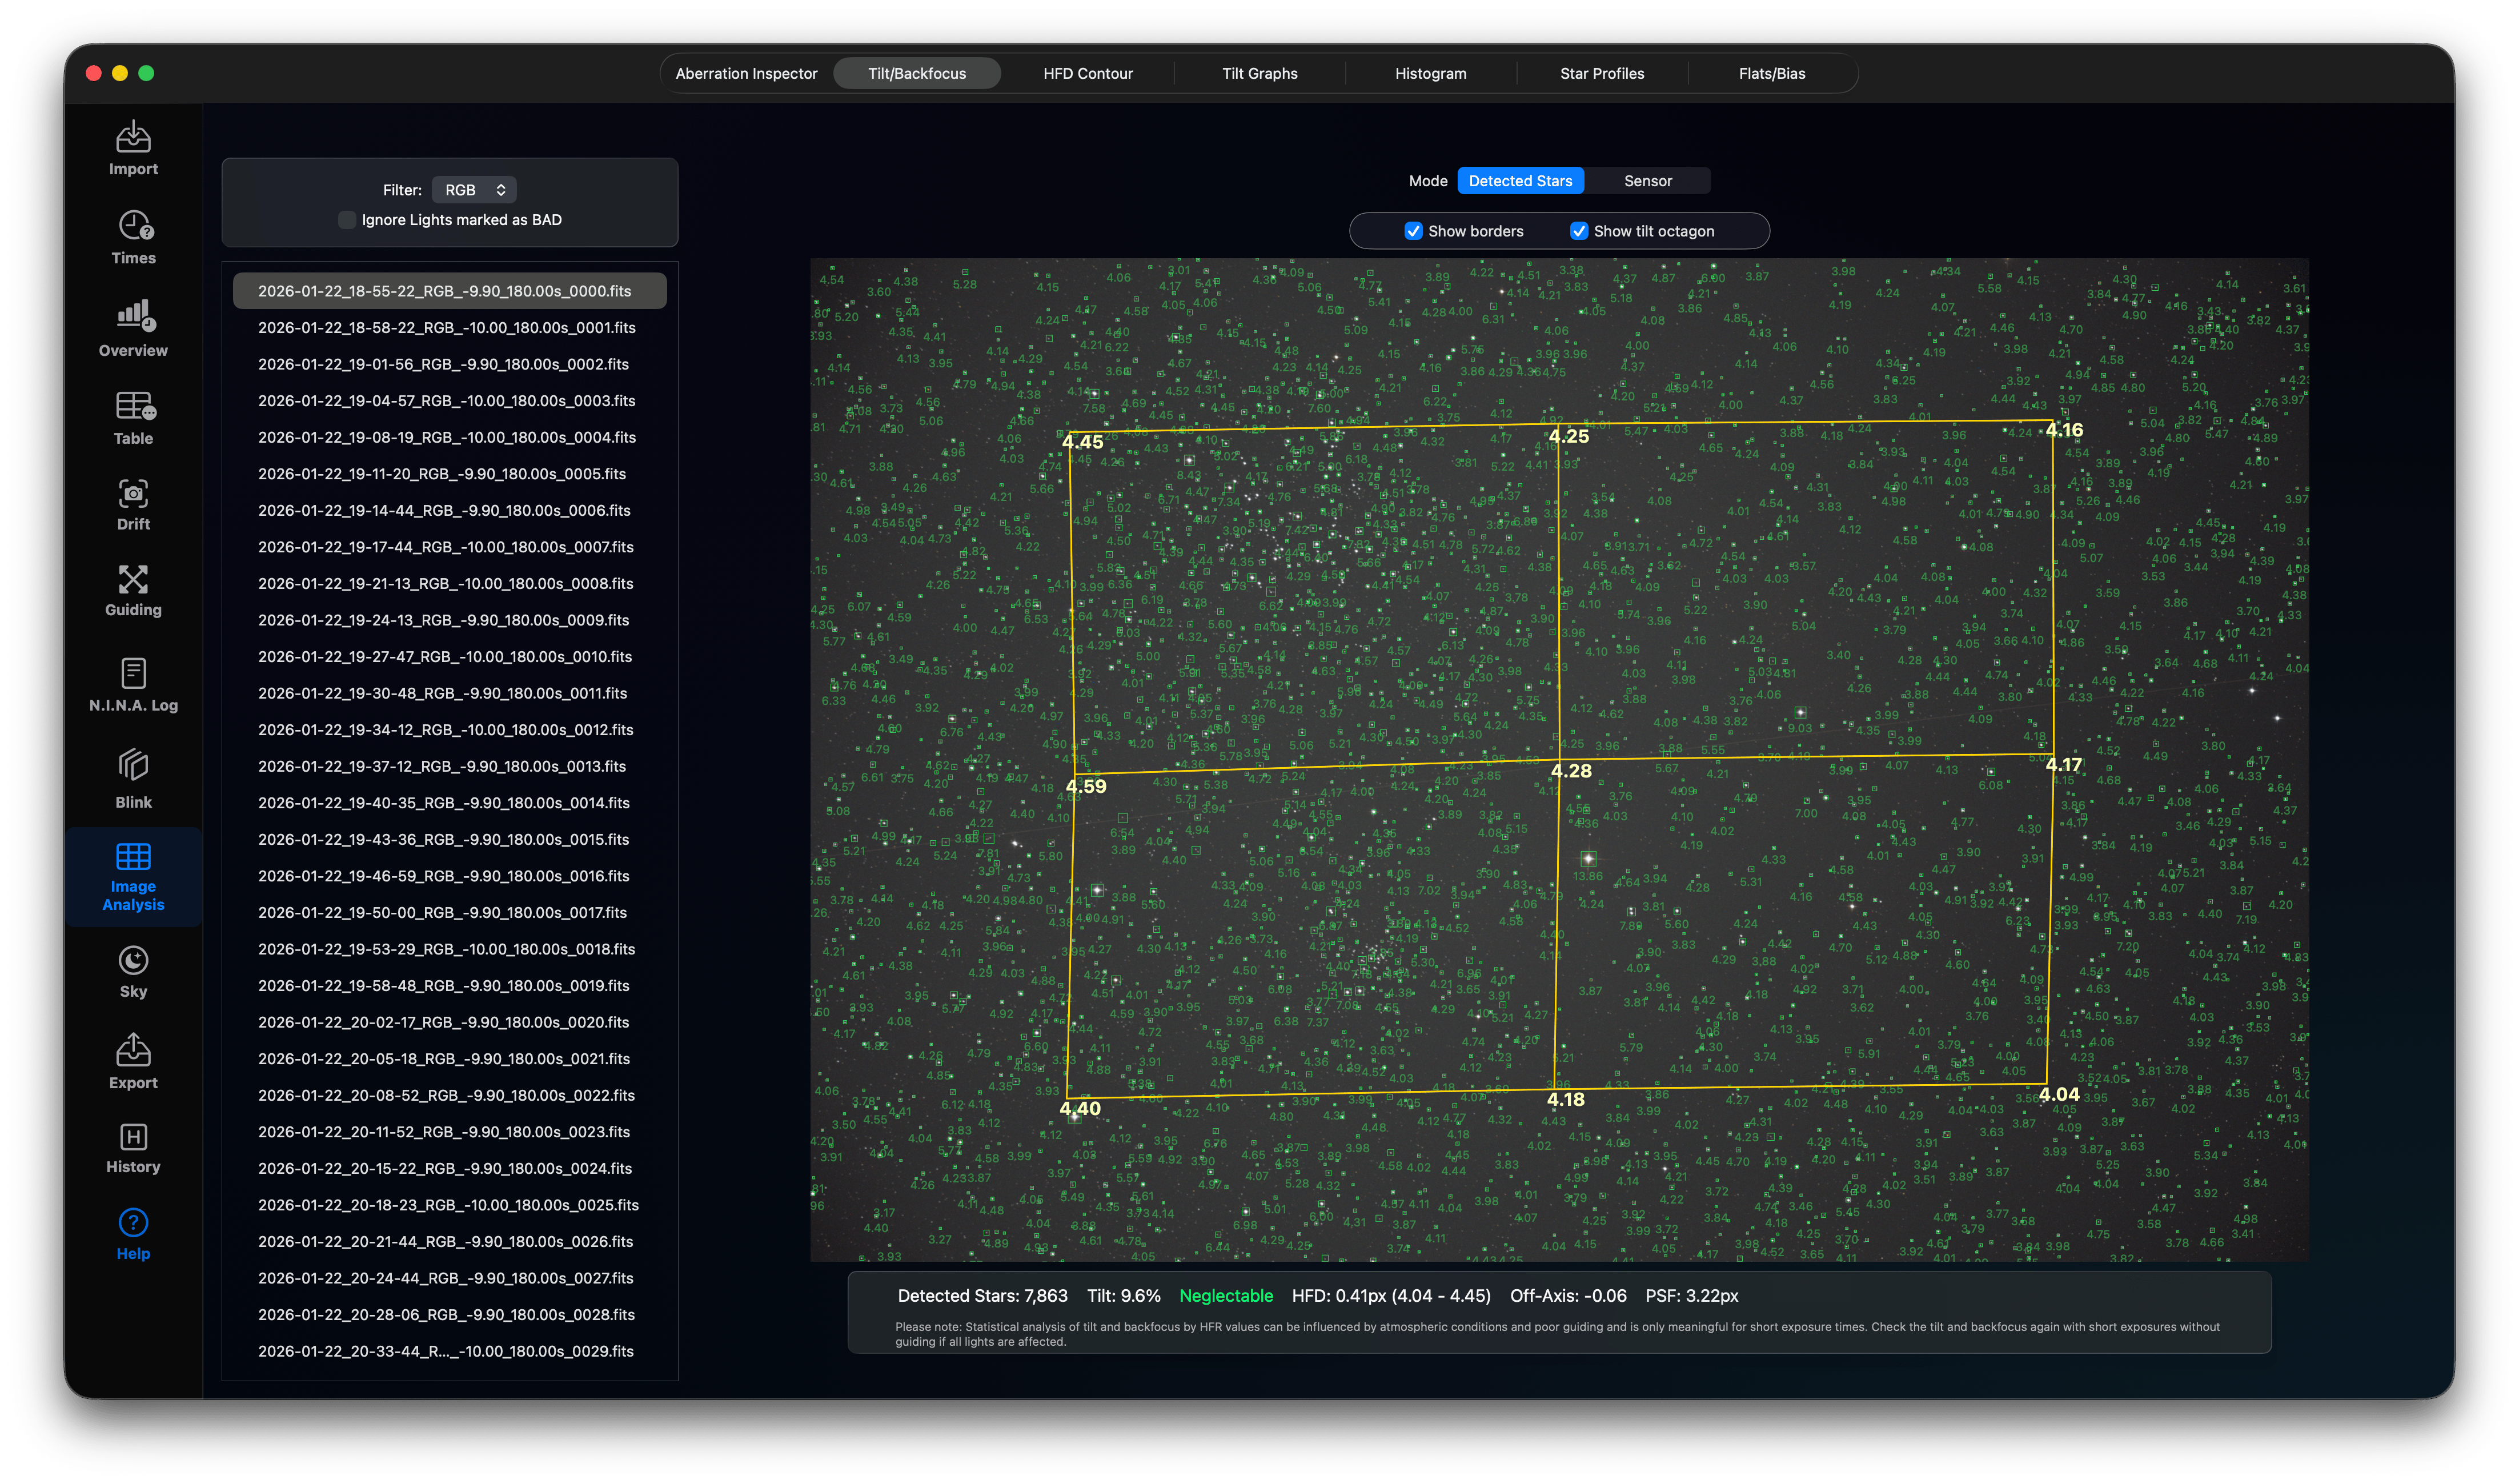Select file ending _0027.fits
This screenshot has width=2519, height=1484.
click(x=450, y=1278)
